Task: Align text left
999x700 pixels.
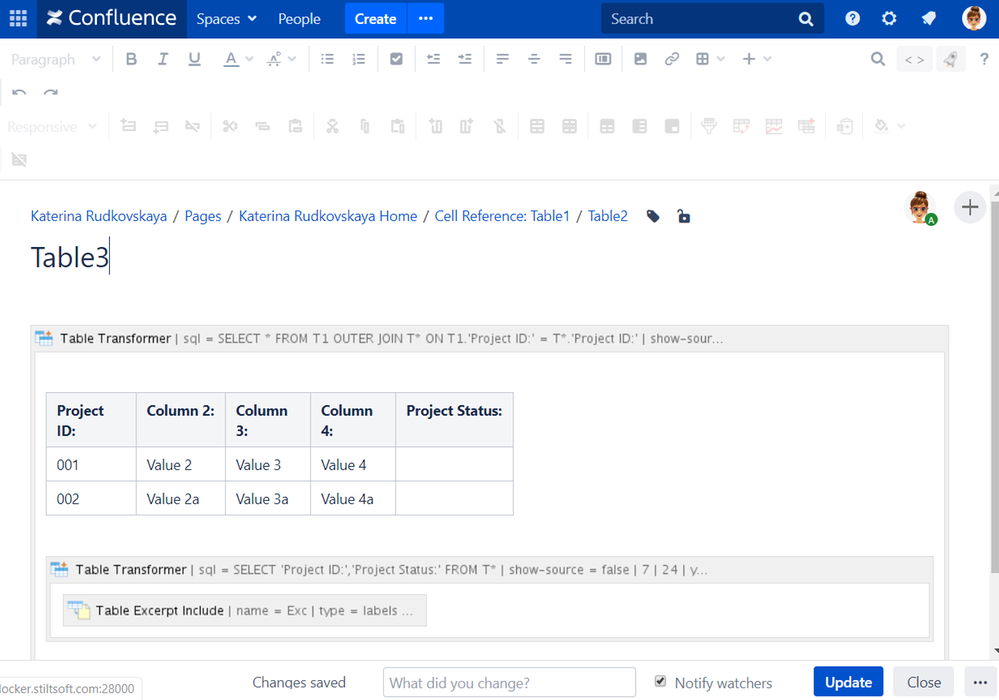Action: tap(503, 59)
